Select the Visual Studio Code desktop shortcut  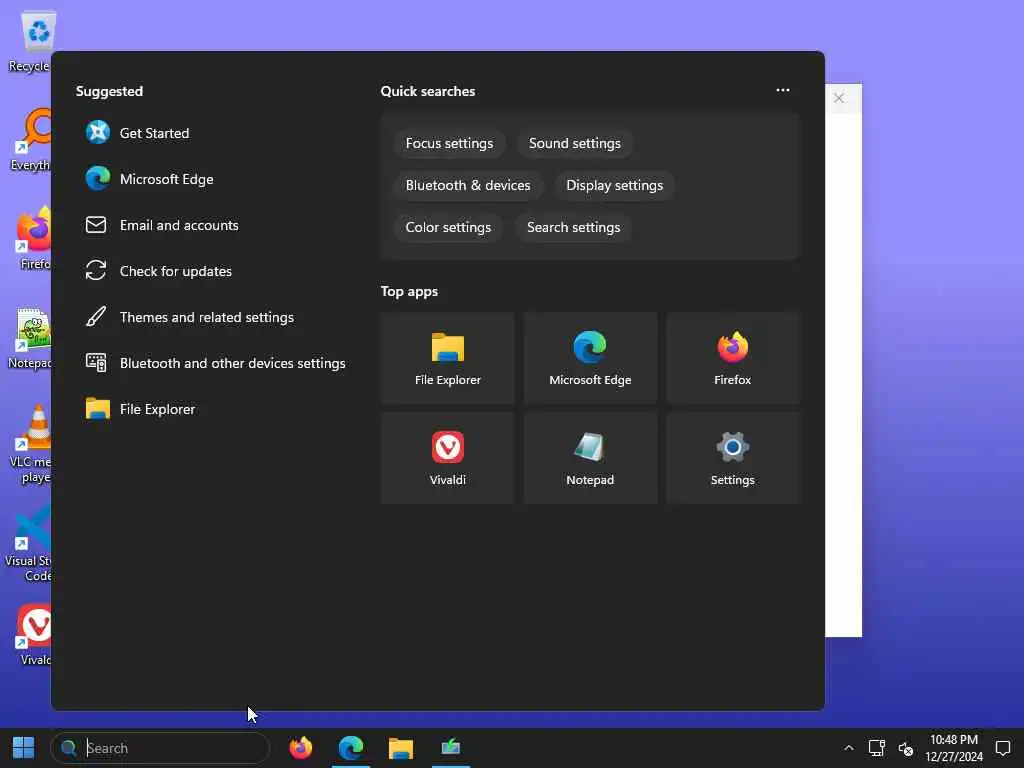[29, 543]
